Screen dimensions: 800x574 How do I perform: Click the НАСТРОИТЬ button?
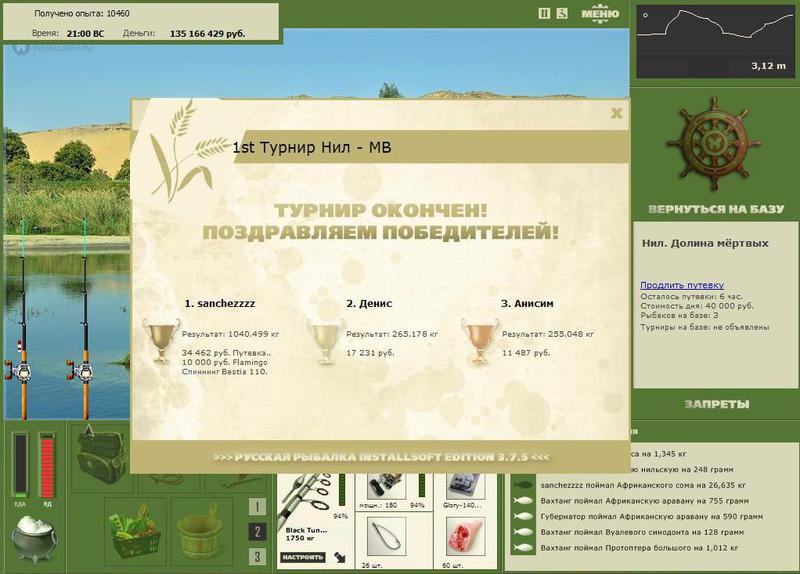[303, 557]
